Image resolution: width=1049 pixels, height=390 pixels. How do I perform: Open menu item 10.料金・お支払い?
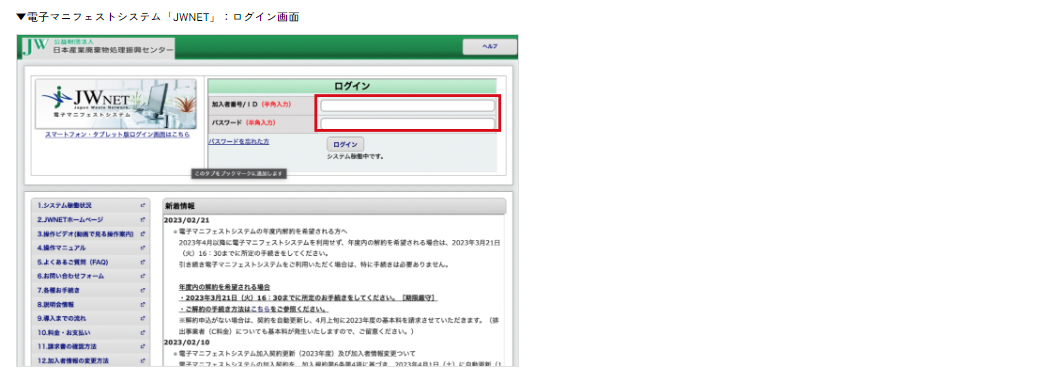click(x=64, y=332)
